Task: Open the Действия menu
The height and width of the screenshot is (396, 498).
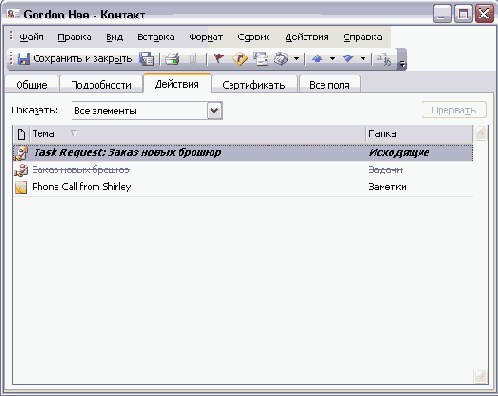Action: 307,37
